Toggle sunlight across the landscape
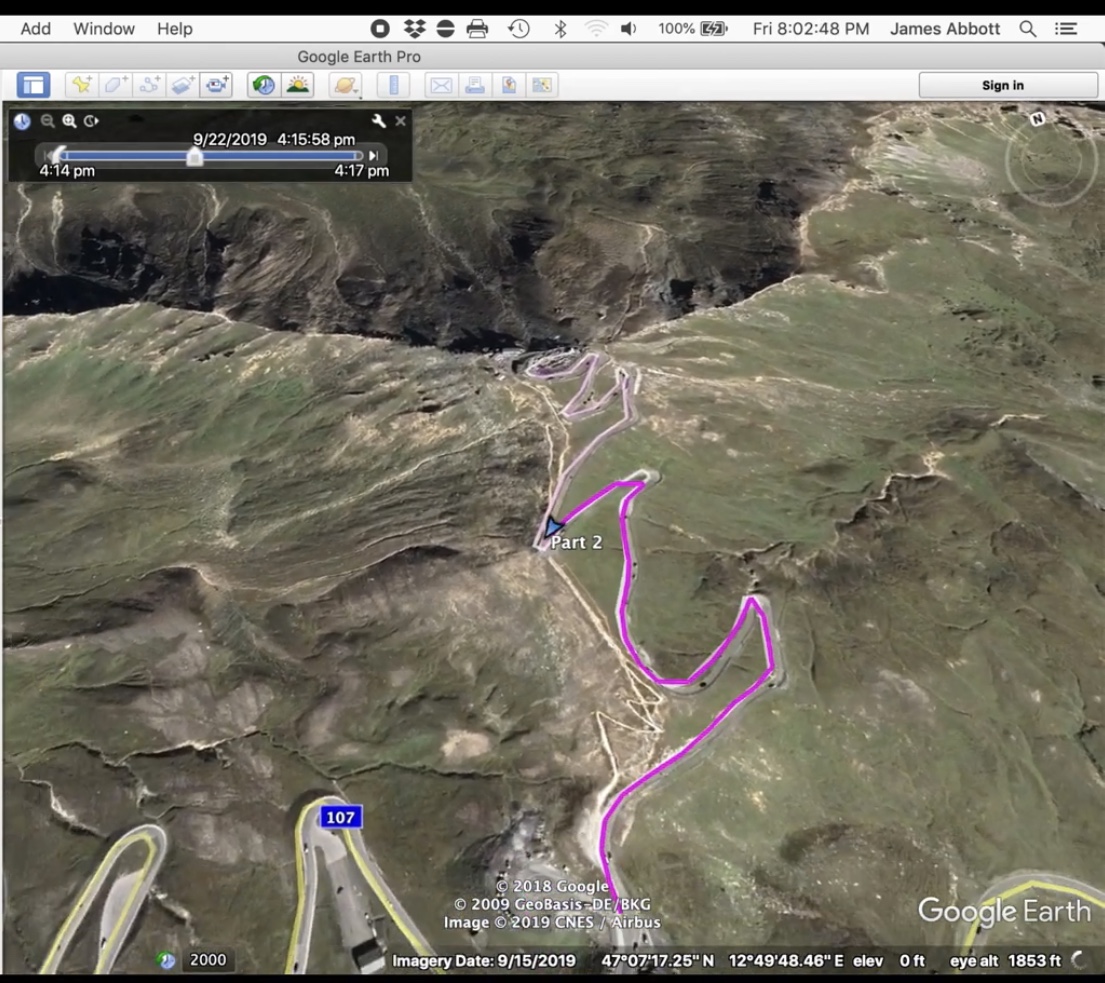Image resolution: width=1105 pixels, height=983 pixels. (x=298, y=85)
